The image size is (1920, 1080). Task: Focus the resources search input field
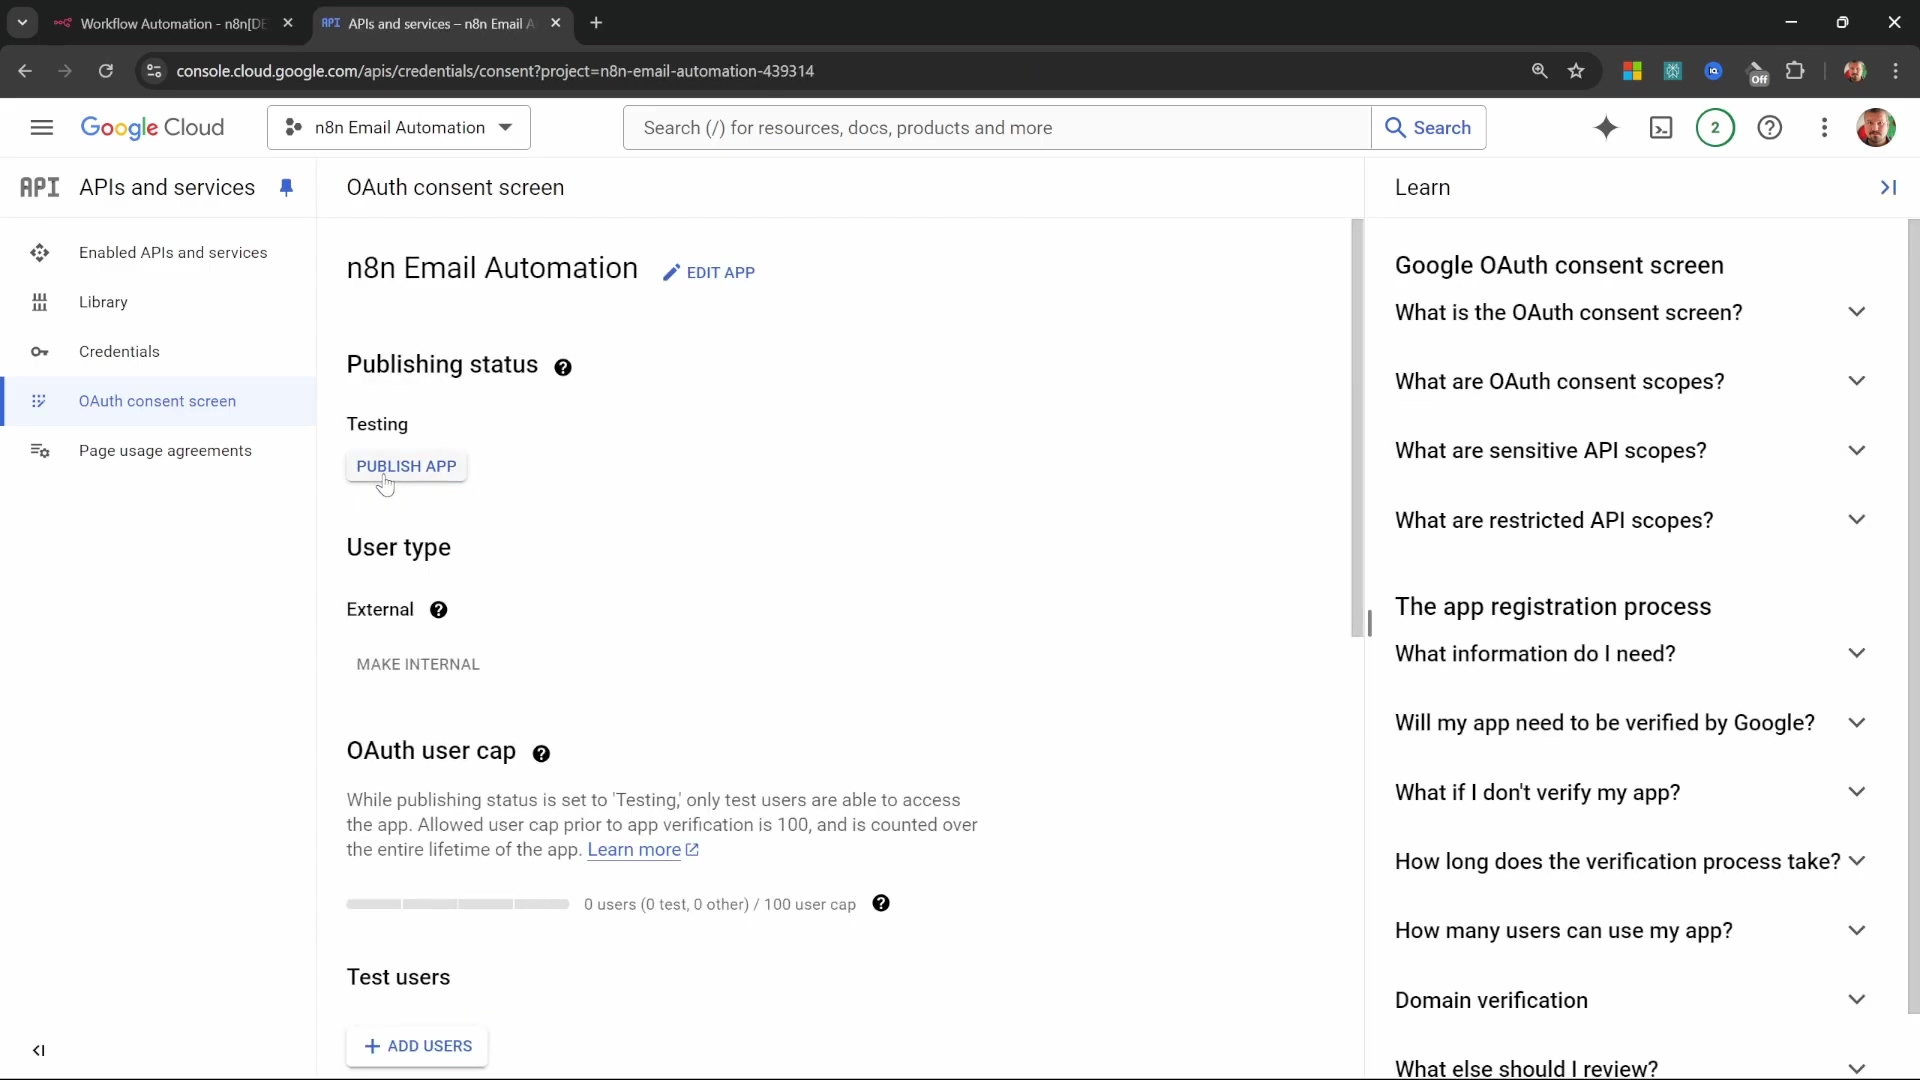point(995,127)
